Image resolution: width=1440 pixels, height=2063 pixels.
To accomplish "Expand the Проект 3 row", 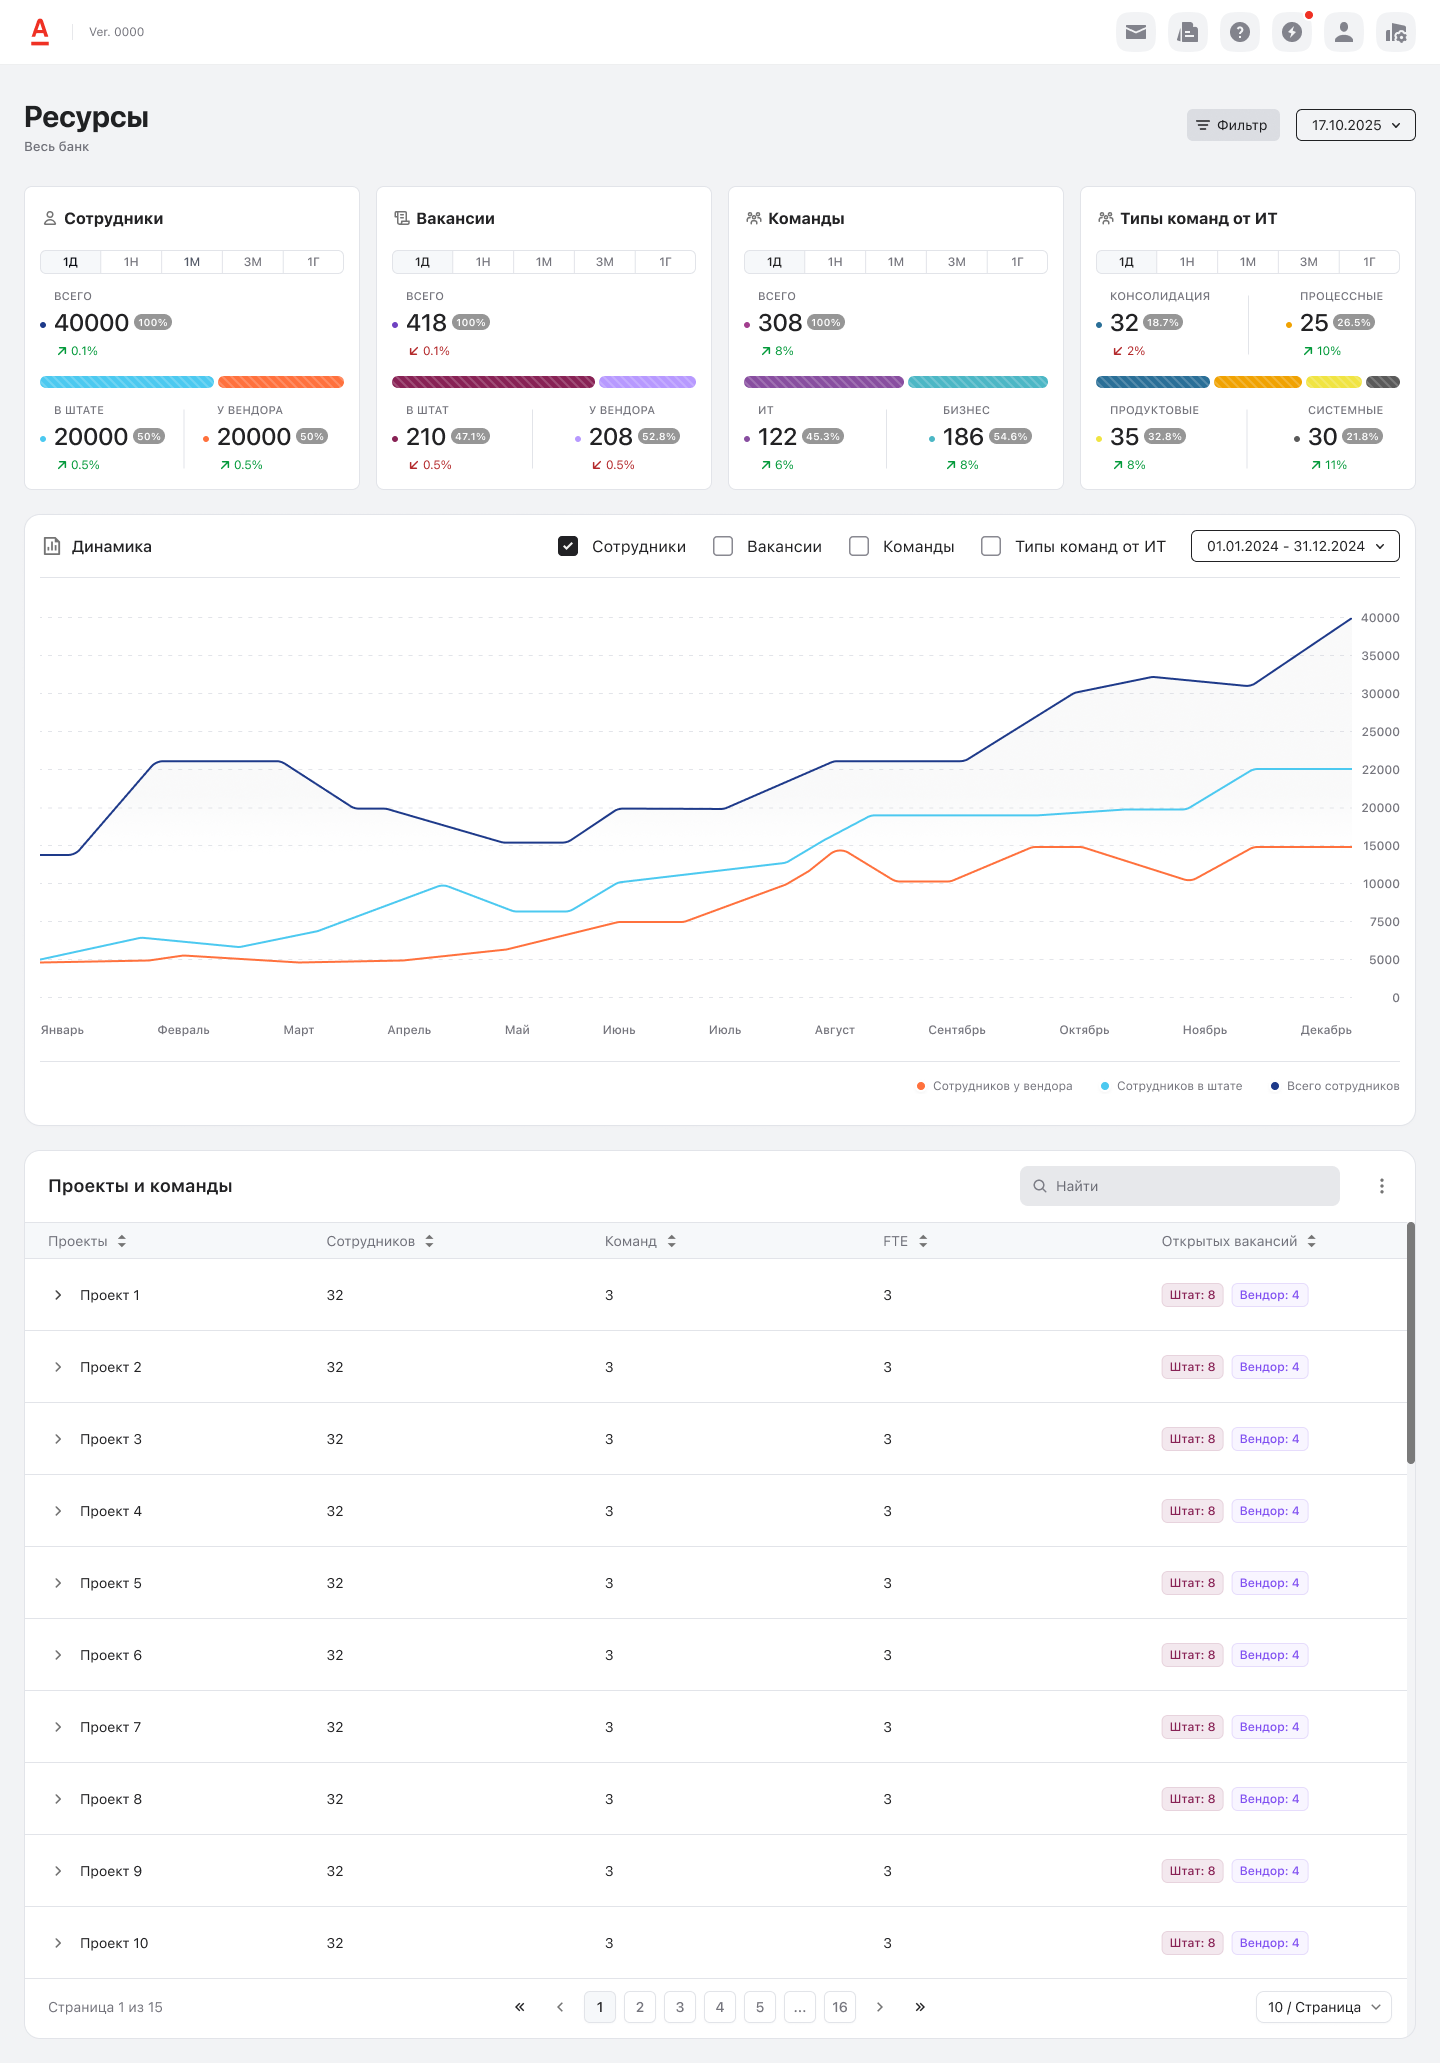I will [58, 1439].
